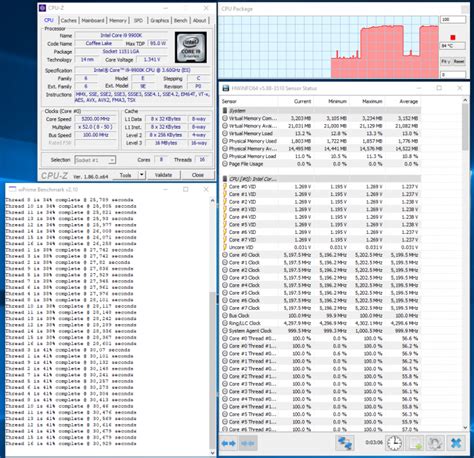Click the graph maximum value field showing 100
474x458 pixels.
[x=453, y=20]
